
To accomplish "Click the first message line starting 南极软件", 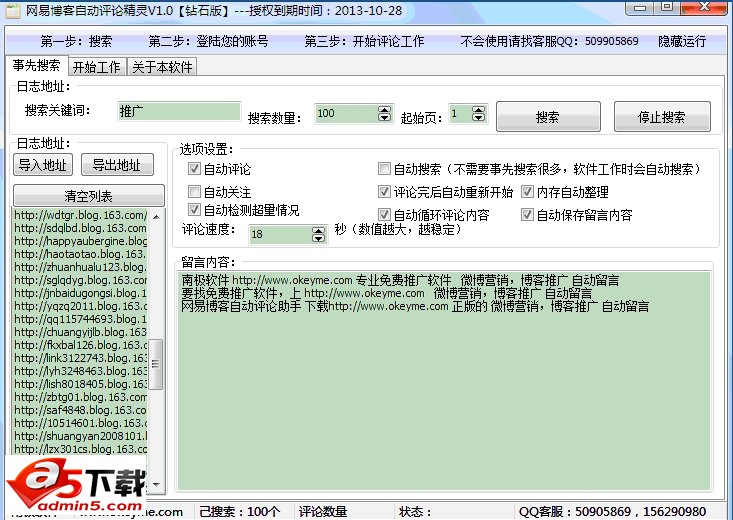I will [400, 281].
